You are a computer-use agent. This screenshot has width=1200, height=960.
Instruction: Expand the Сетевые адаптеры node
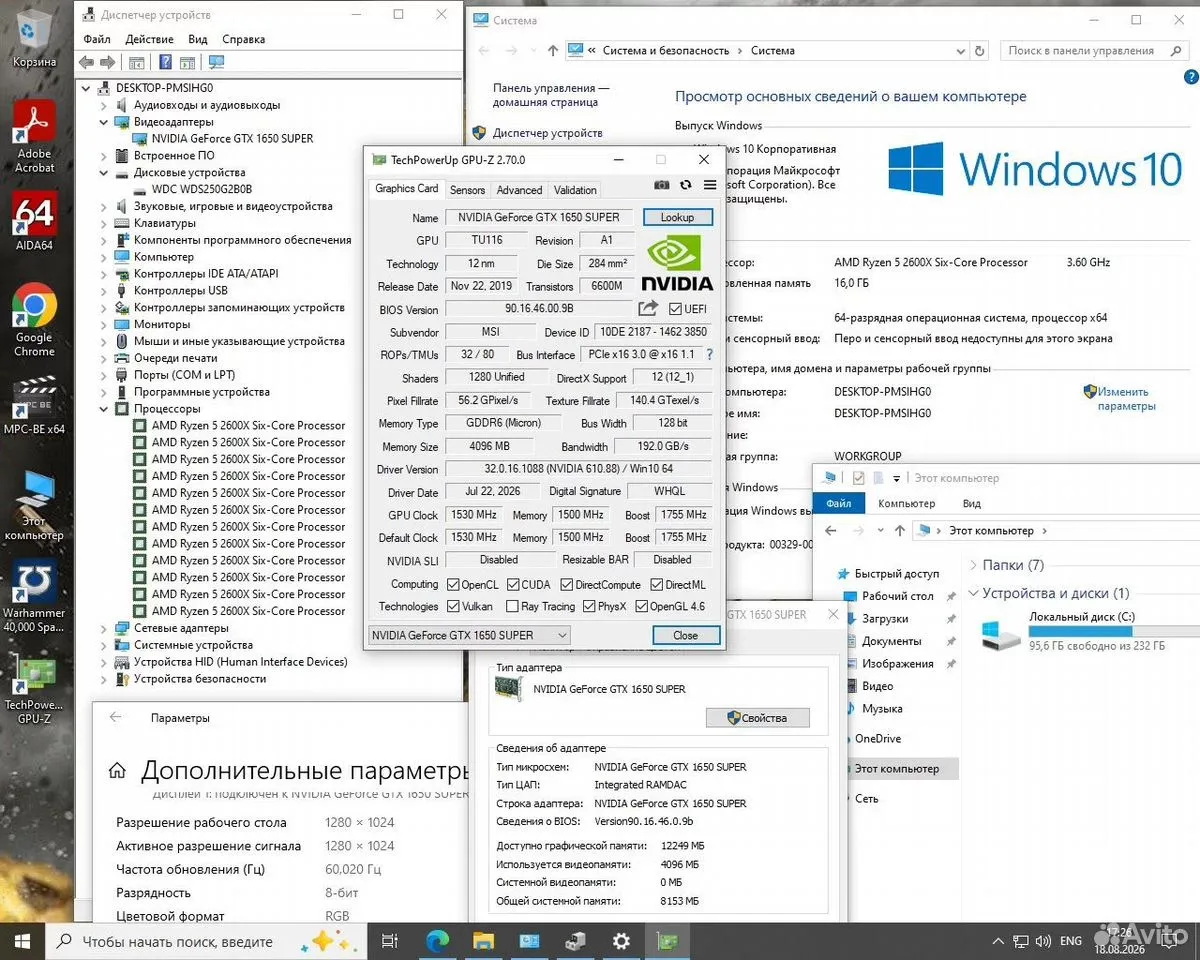tap(103, 628)
